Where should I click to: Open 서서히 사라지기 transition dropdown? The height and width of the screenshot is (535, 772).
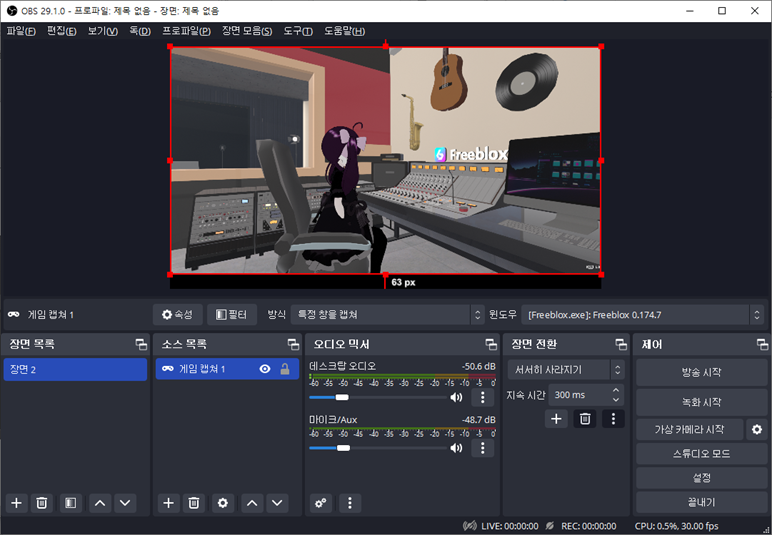(x=566, y=369)
